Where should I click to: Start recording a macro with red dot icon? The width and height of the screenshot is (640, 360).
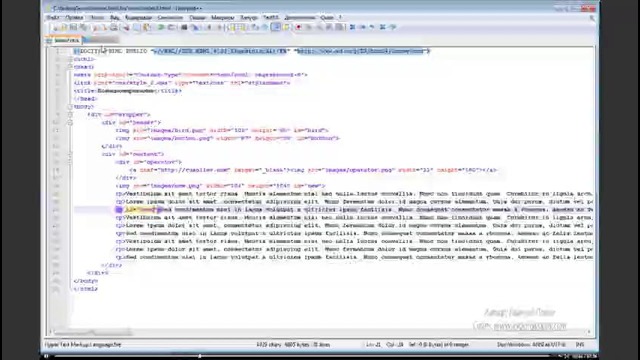tap(299, 27)
